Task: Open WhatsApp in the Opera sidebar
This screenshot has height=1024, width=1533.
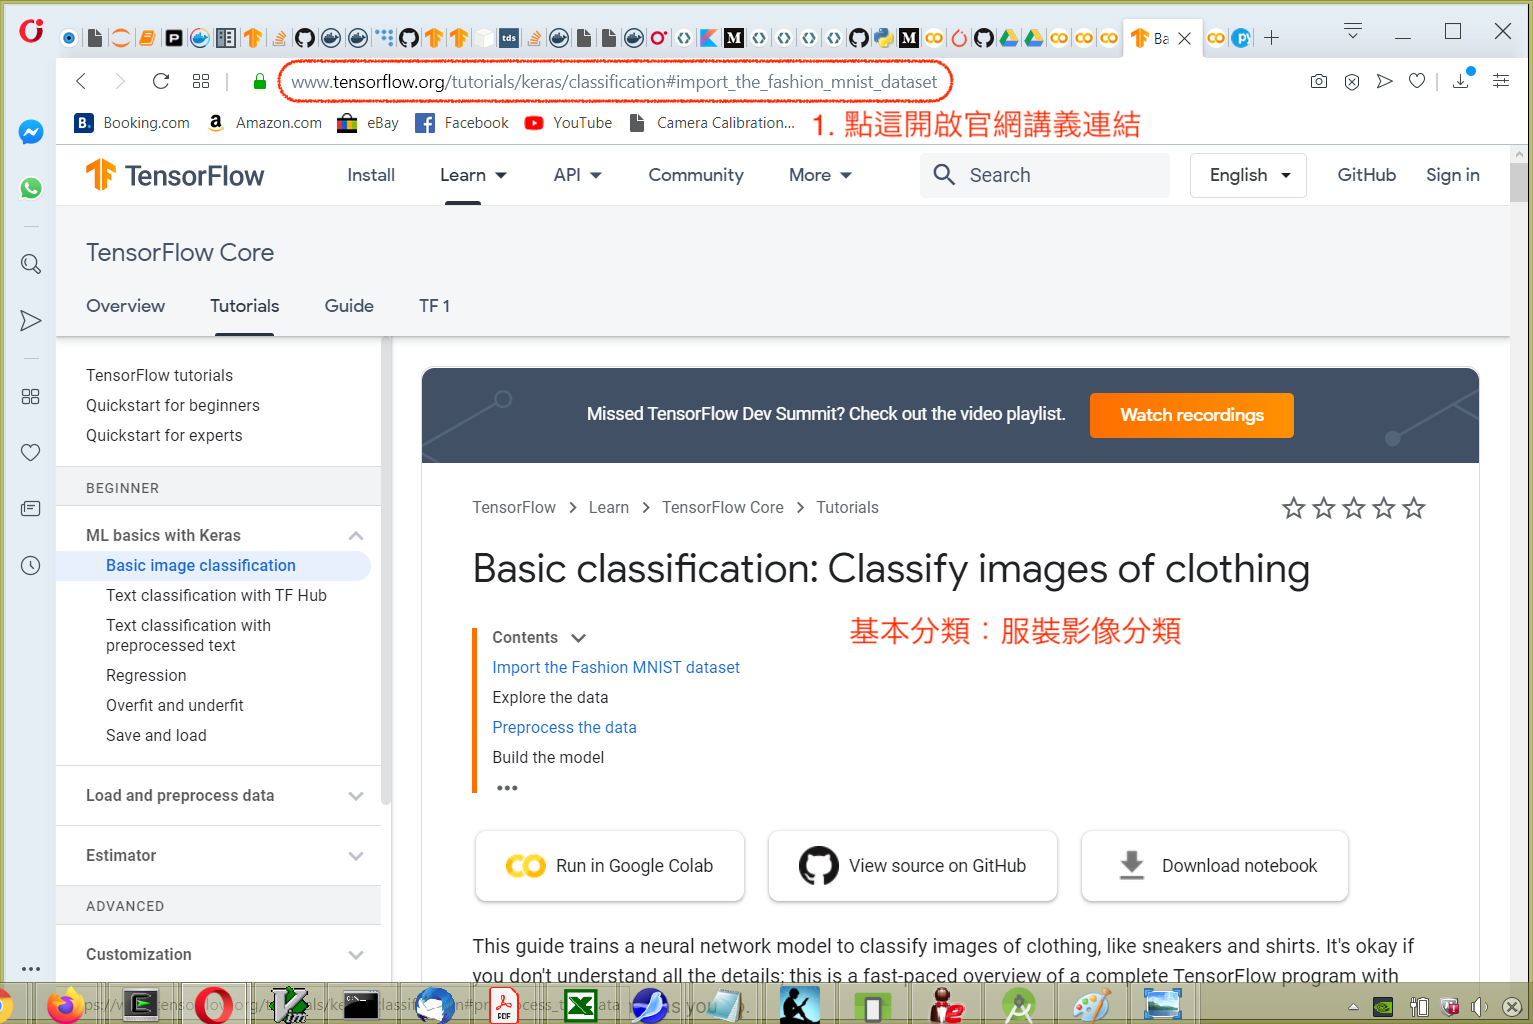Action: 31,188
